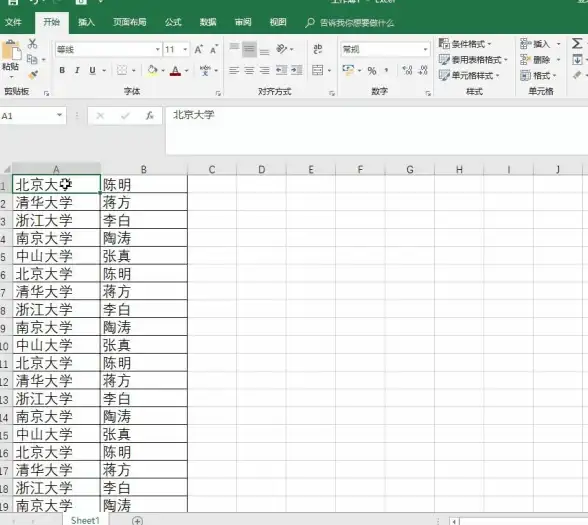Click the Delete (删除) cells button

click(536, 60)
